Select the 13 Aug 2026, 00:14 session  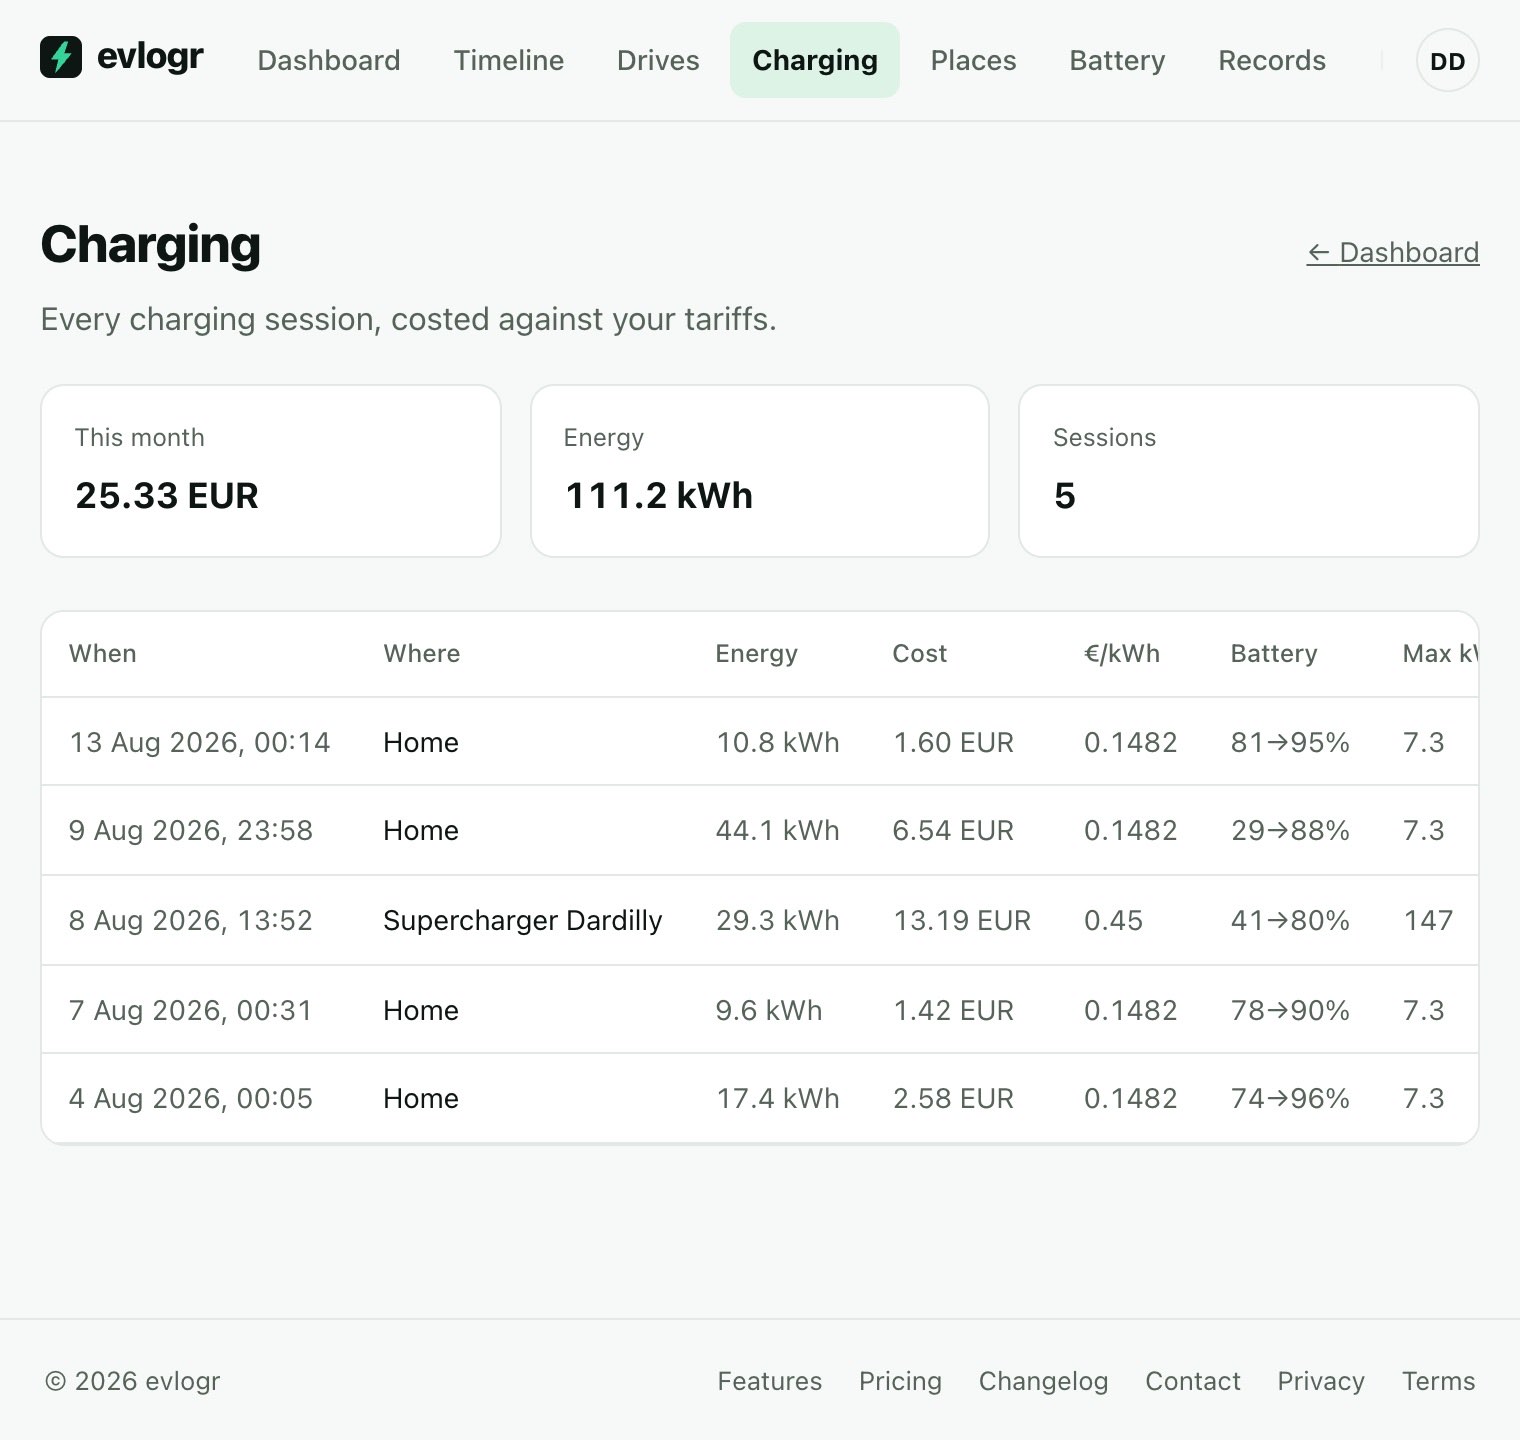760,742
